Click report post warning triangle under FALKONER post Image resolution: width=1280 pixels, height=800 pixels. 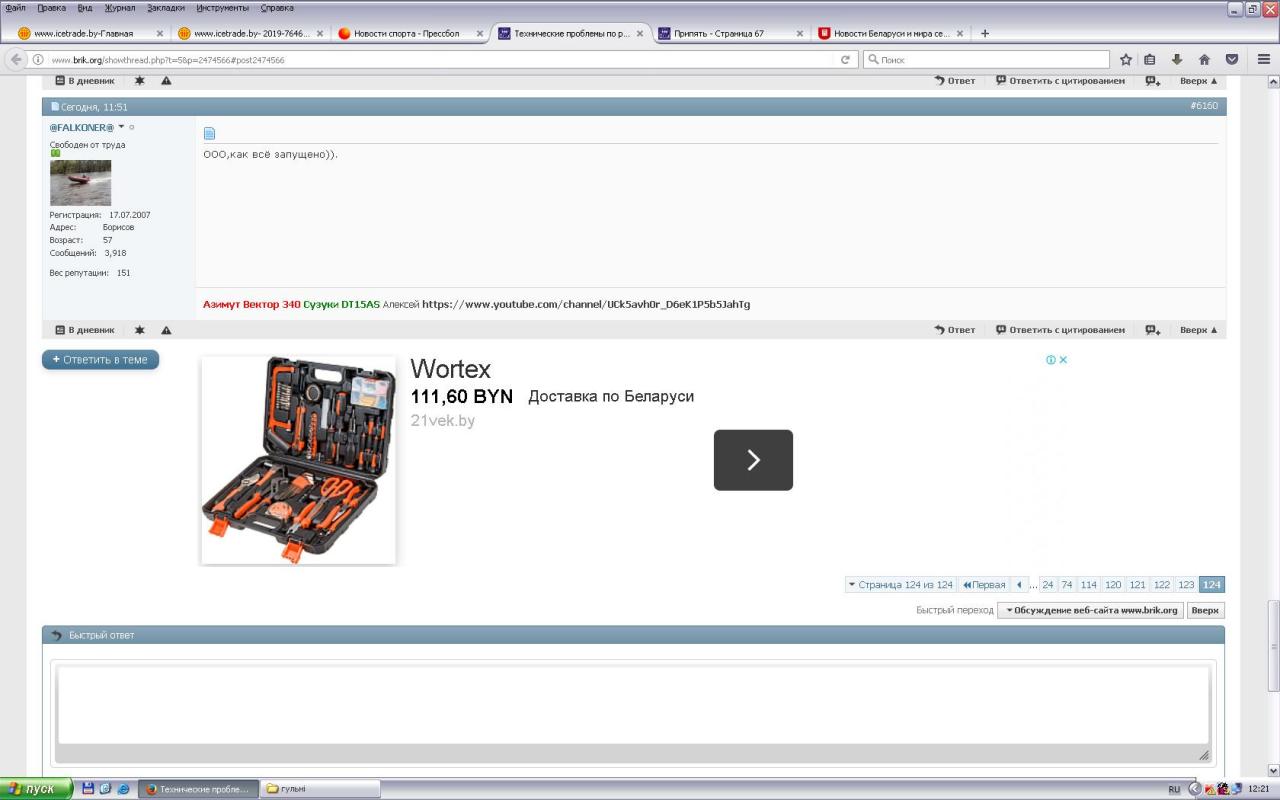(166, 330)
